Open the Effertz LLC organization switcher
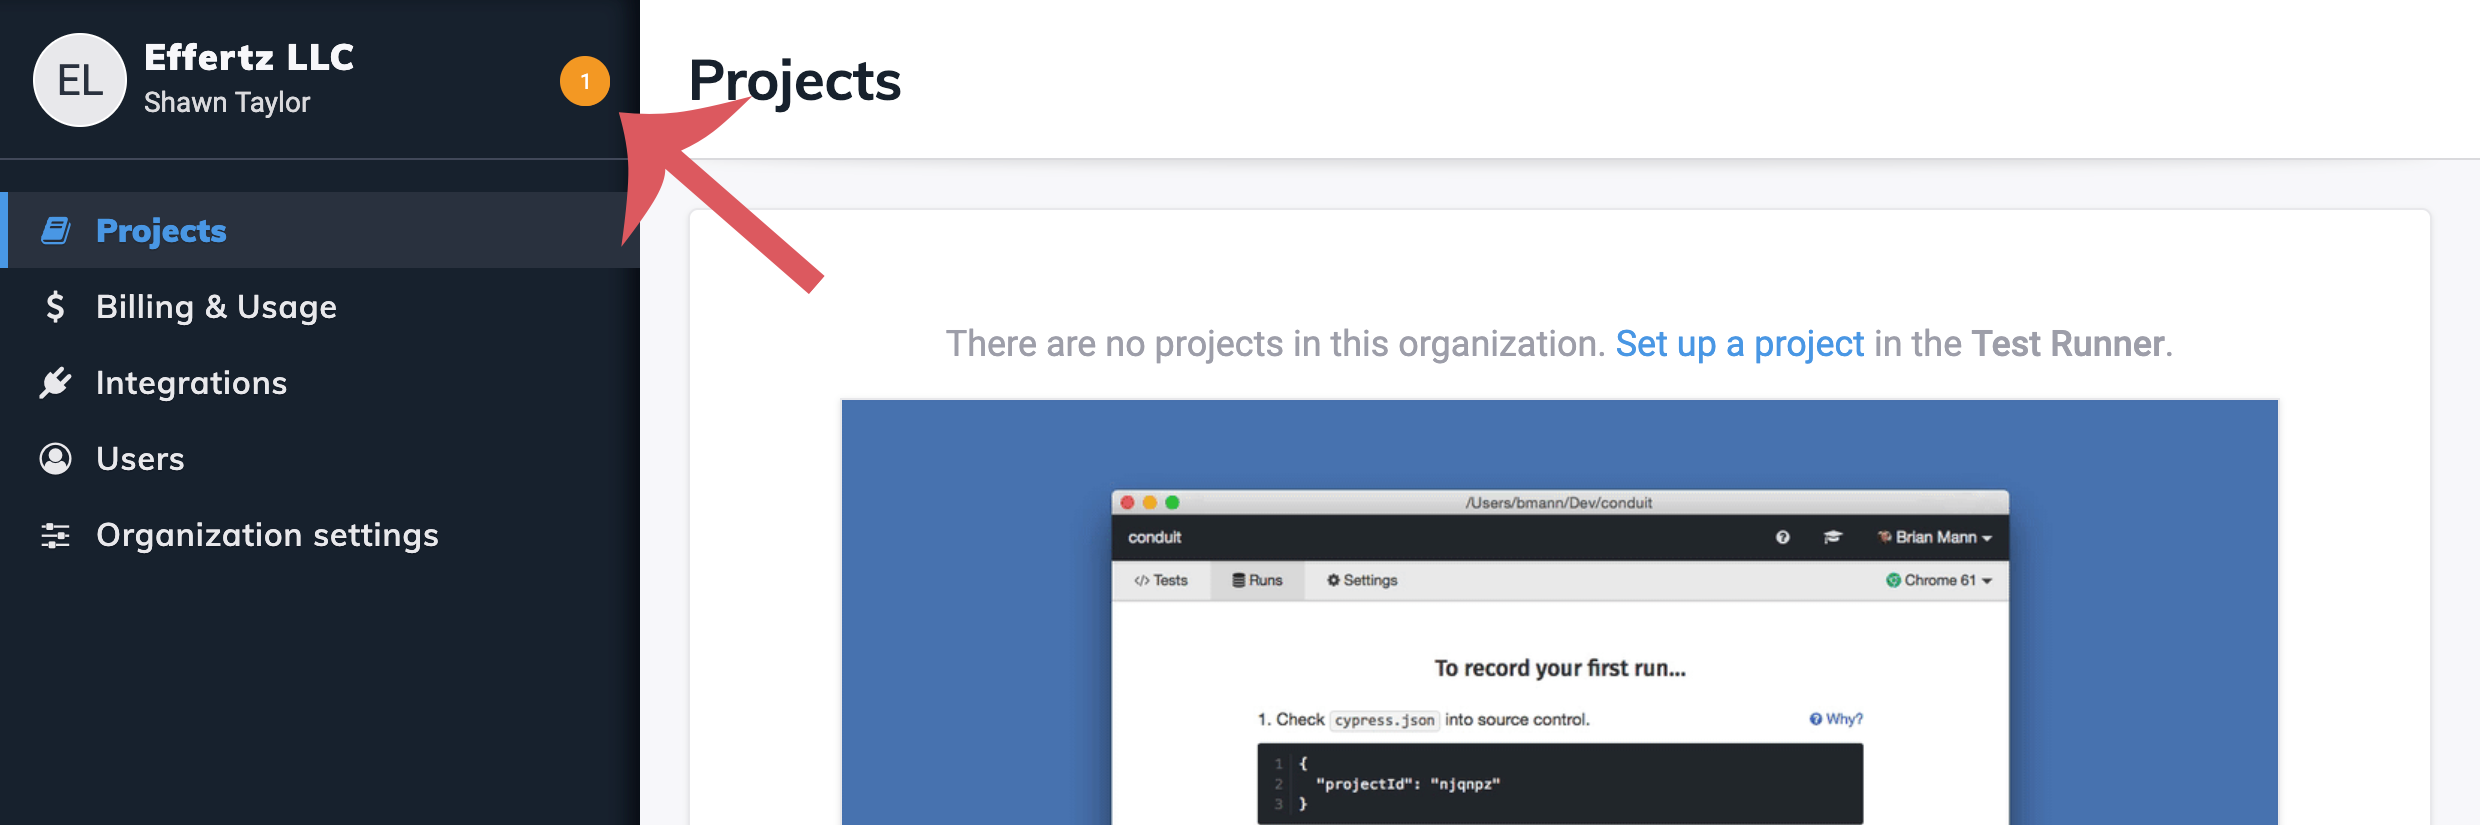The width and height of the screenshot is (2480, 825). (x=249, y=58)
